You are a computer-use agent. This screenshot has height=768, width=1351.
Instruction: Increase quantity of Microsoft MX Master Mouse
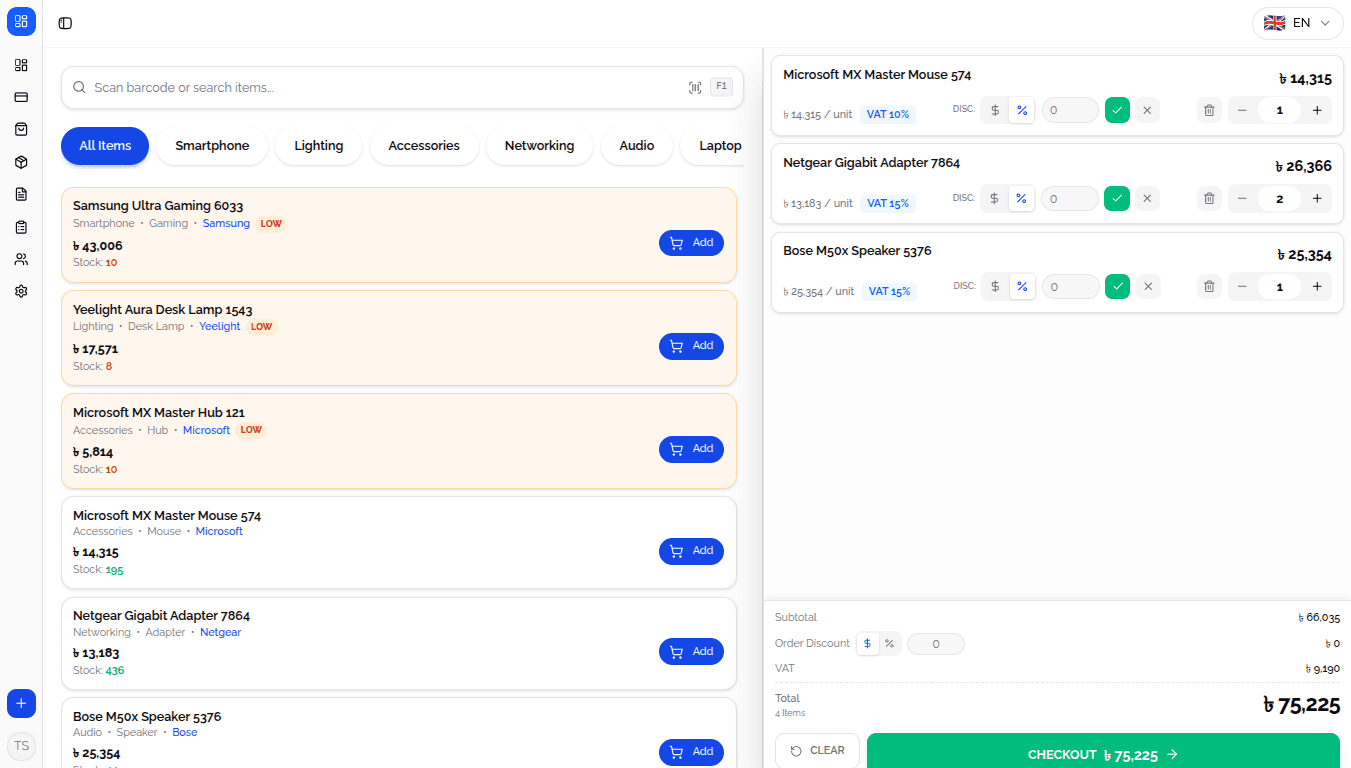(x=1317, y=110)
